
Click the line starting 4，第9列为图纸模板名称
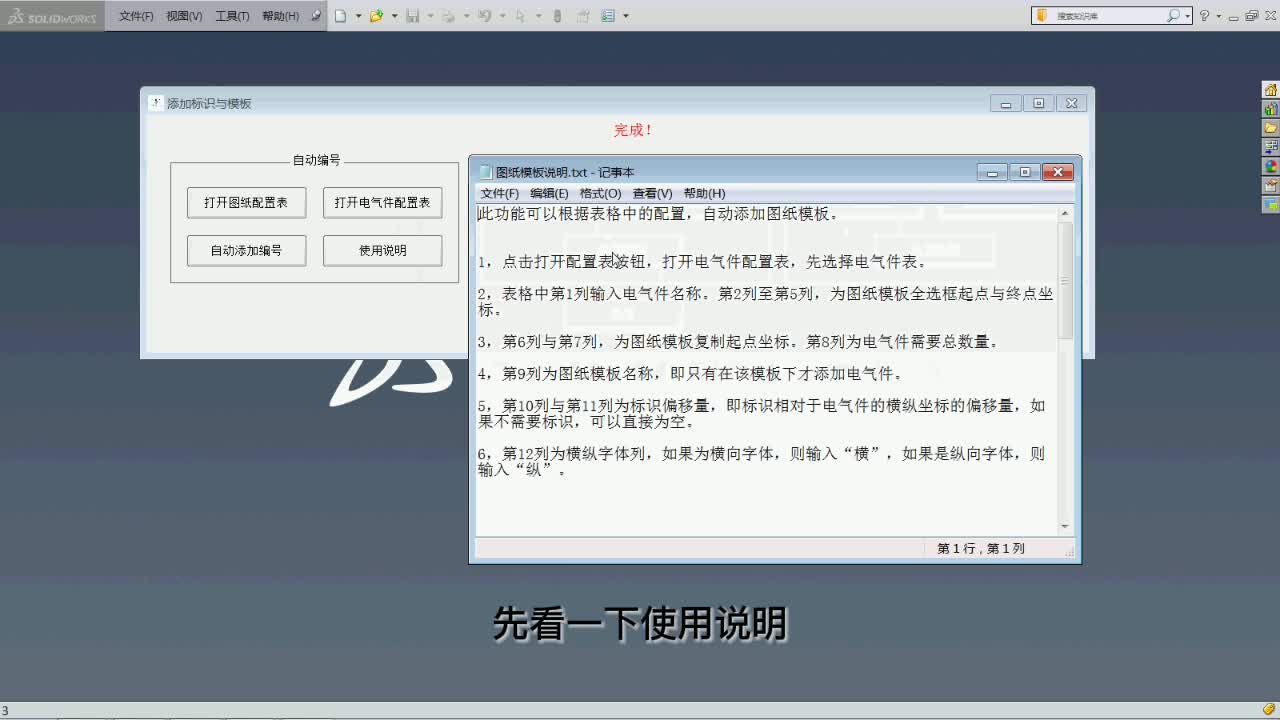click(x=690, y=374)
